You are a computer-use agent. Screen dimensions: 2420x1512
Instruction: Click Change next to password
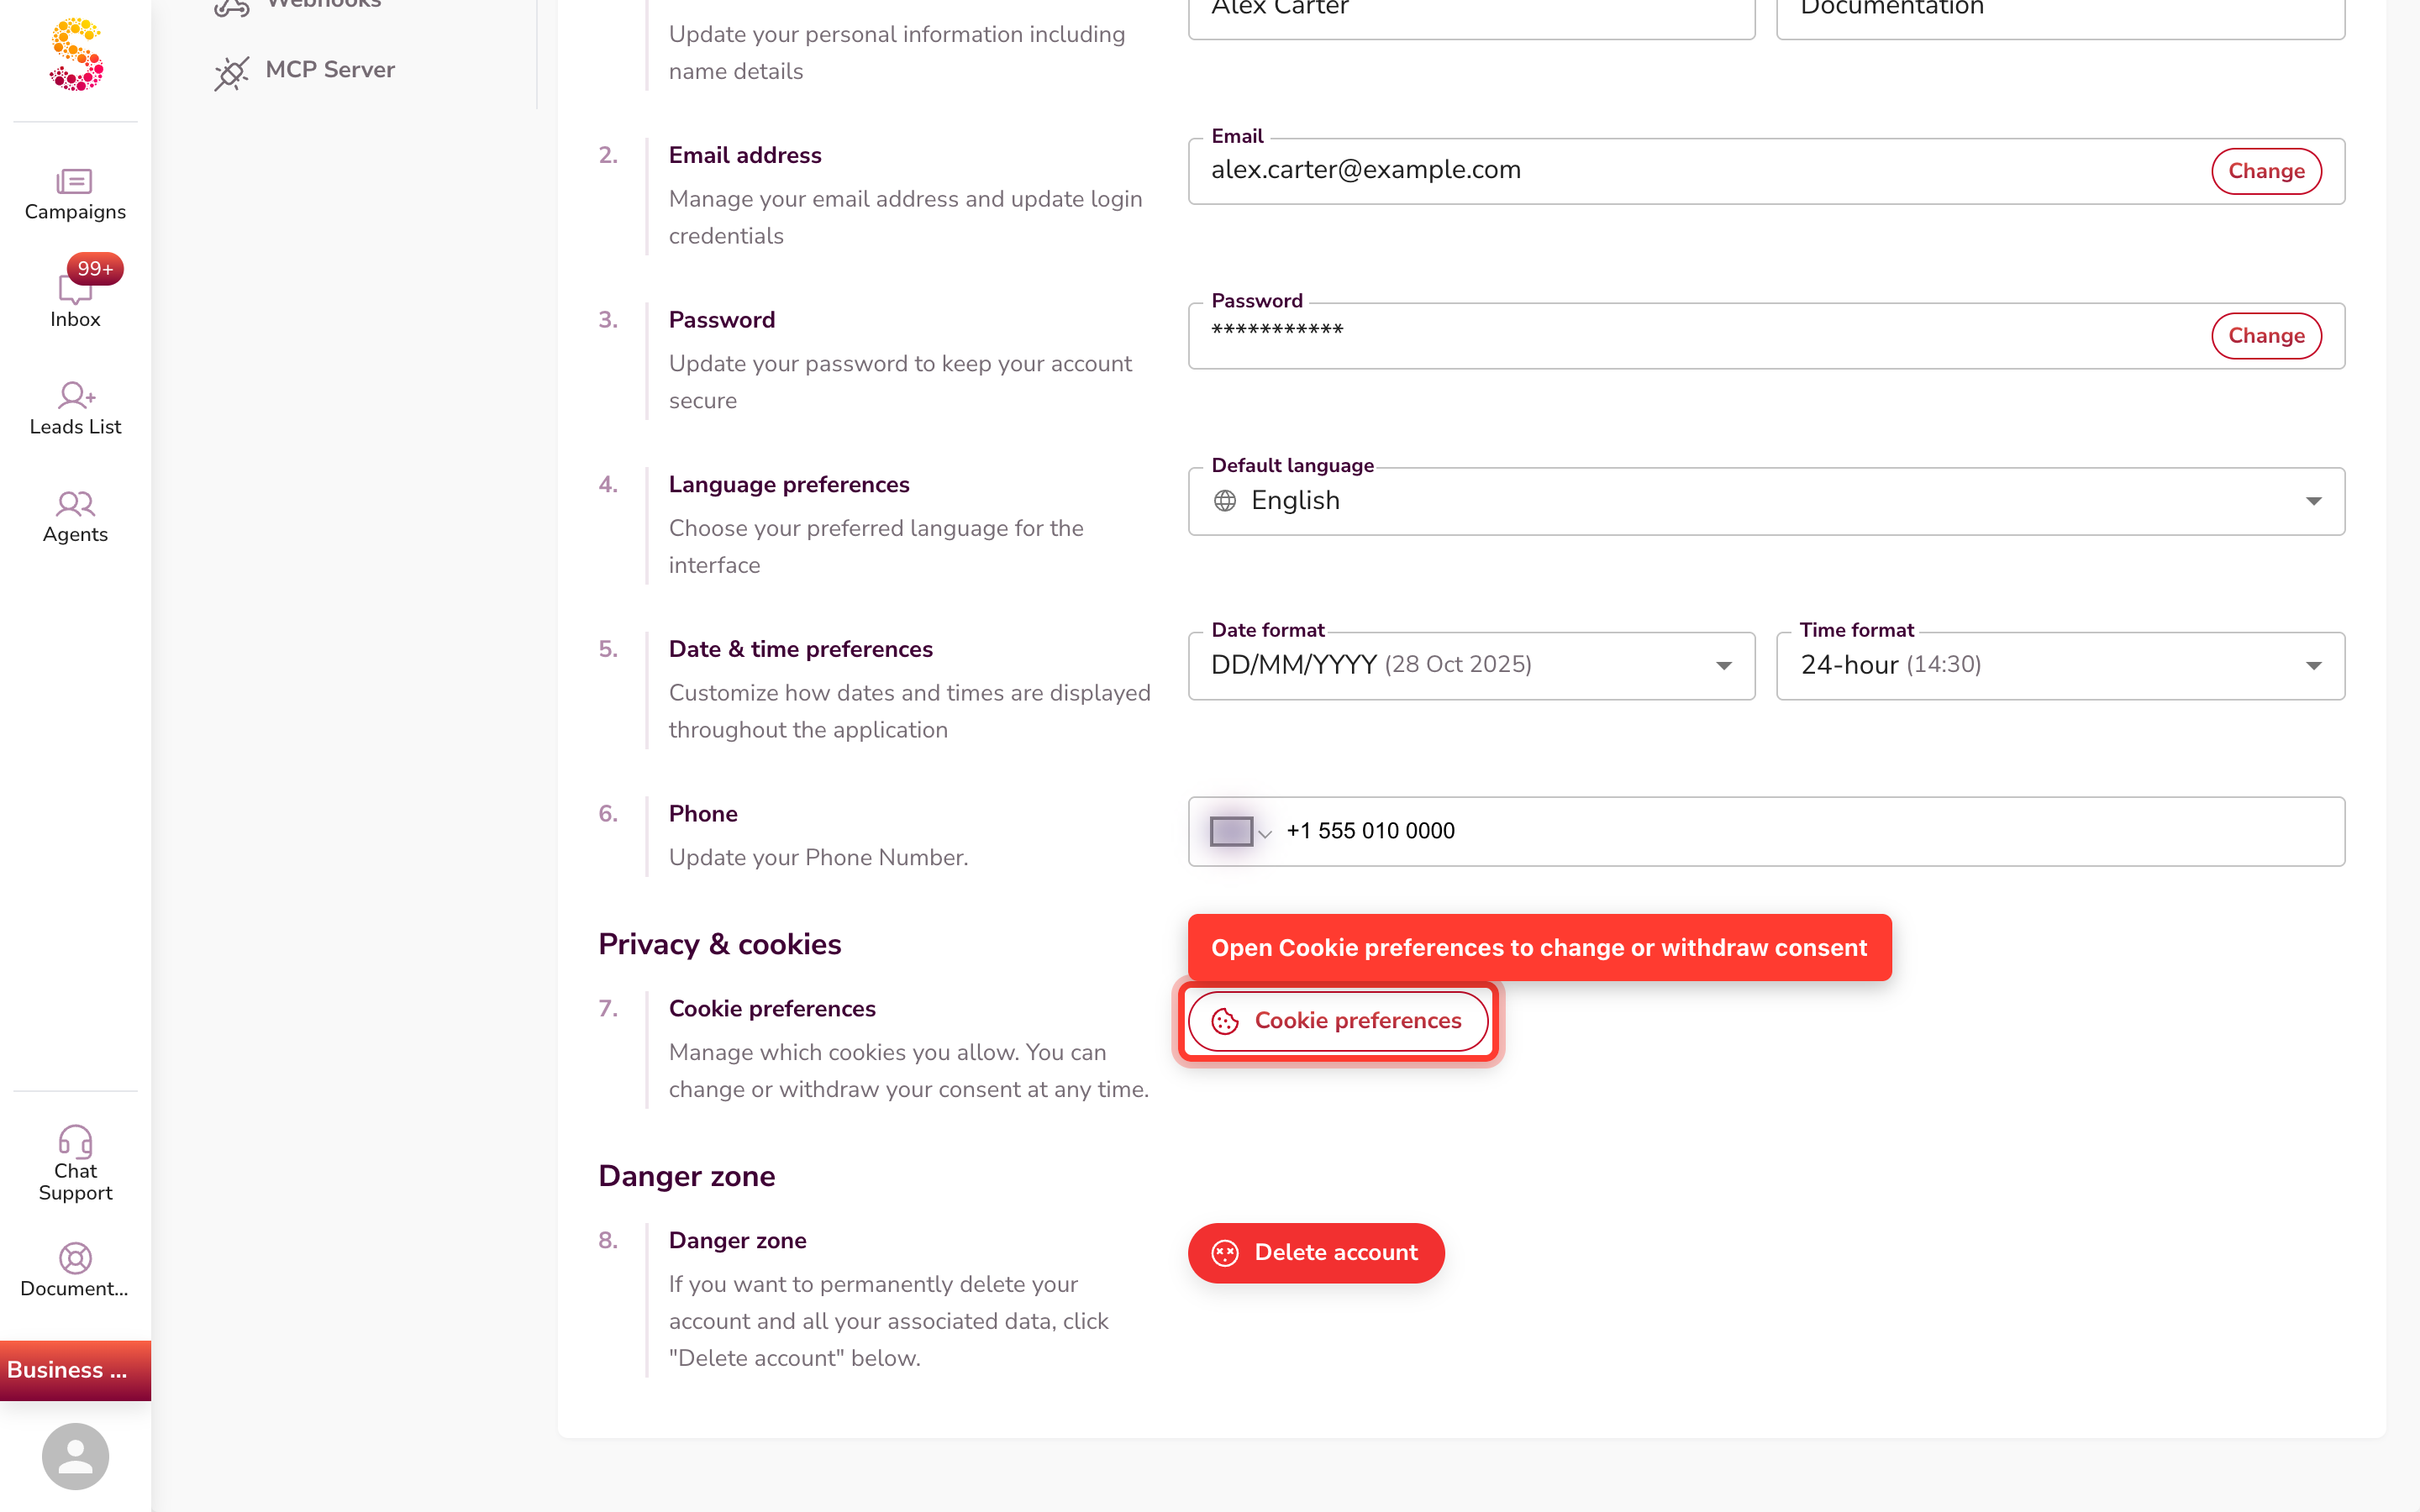point(2266,336)
